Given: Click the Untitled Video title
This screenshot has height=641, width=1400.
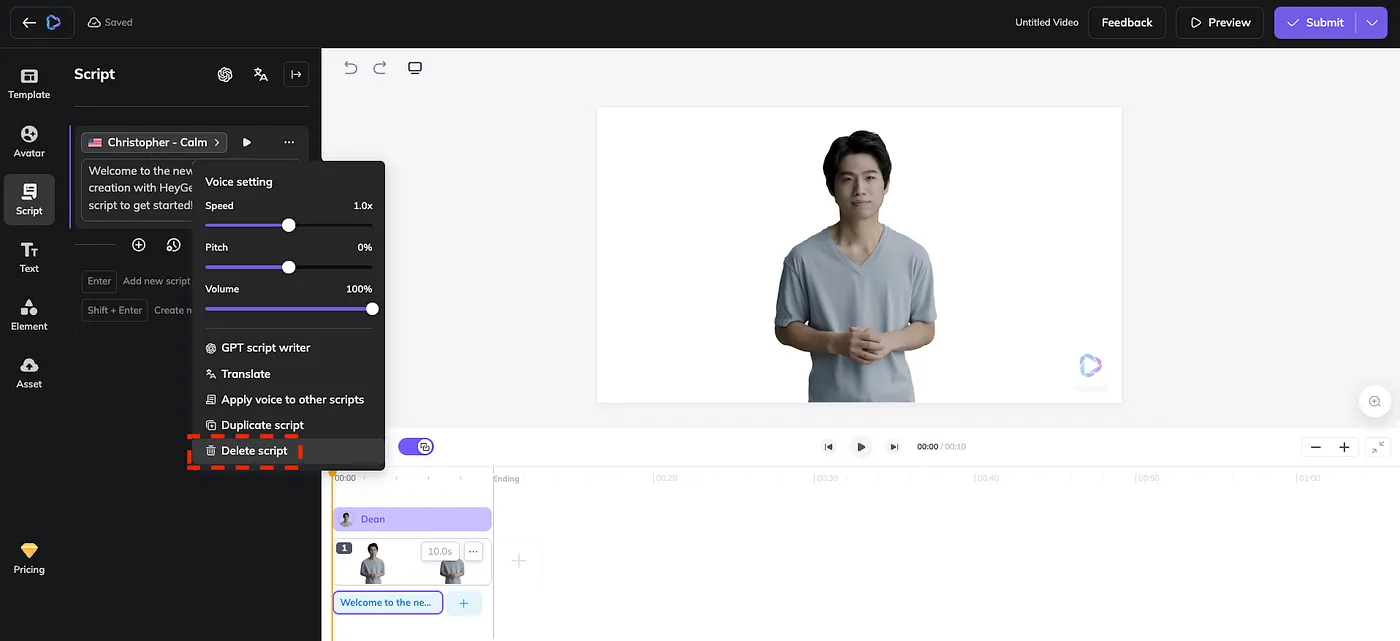Looking at the screenshot, I should pyautogui.click(x=1046, y=22).
